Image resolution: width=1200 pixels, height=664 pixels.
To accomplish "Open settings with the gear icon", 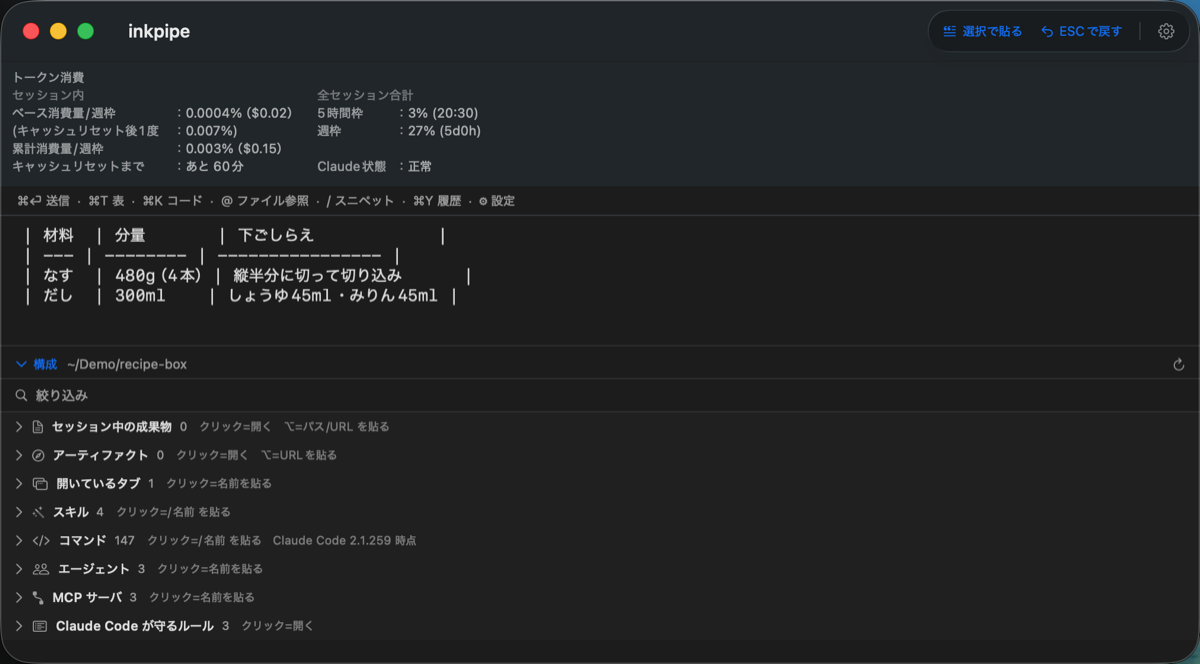I will [x=1166, y=31].
